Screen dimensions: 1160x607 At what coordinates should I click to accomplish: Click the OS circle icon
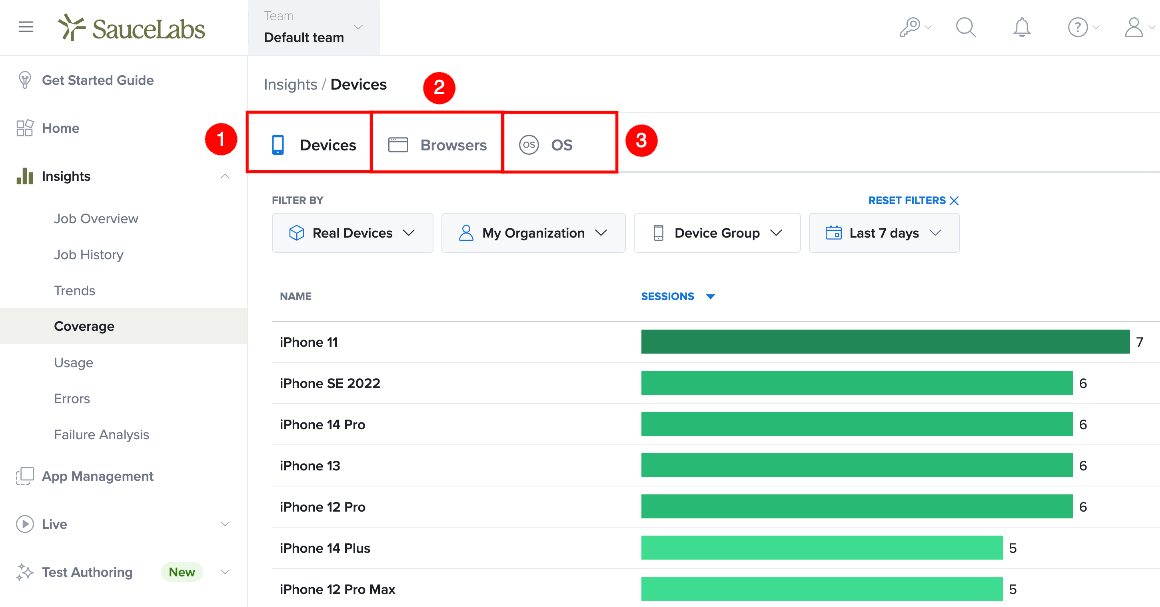click(529, 144)
